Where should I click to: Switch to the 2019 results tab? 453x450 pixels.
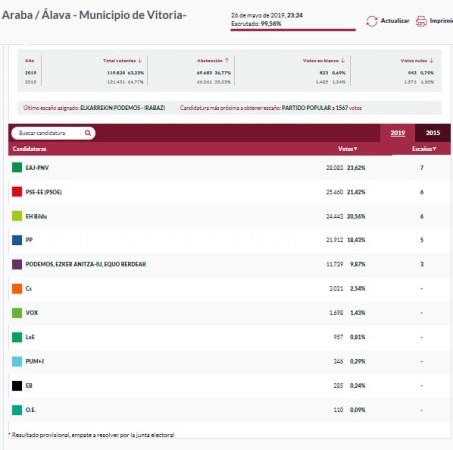398,133
